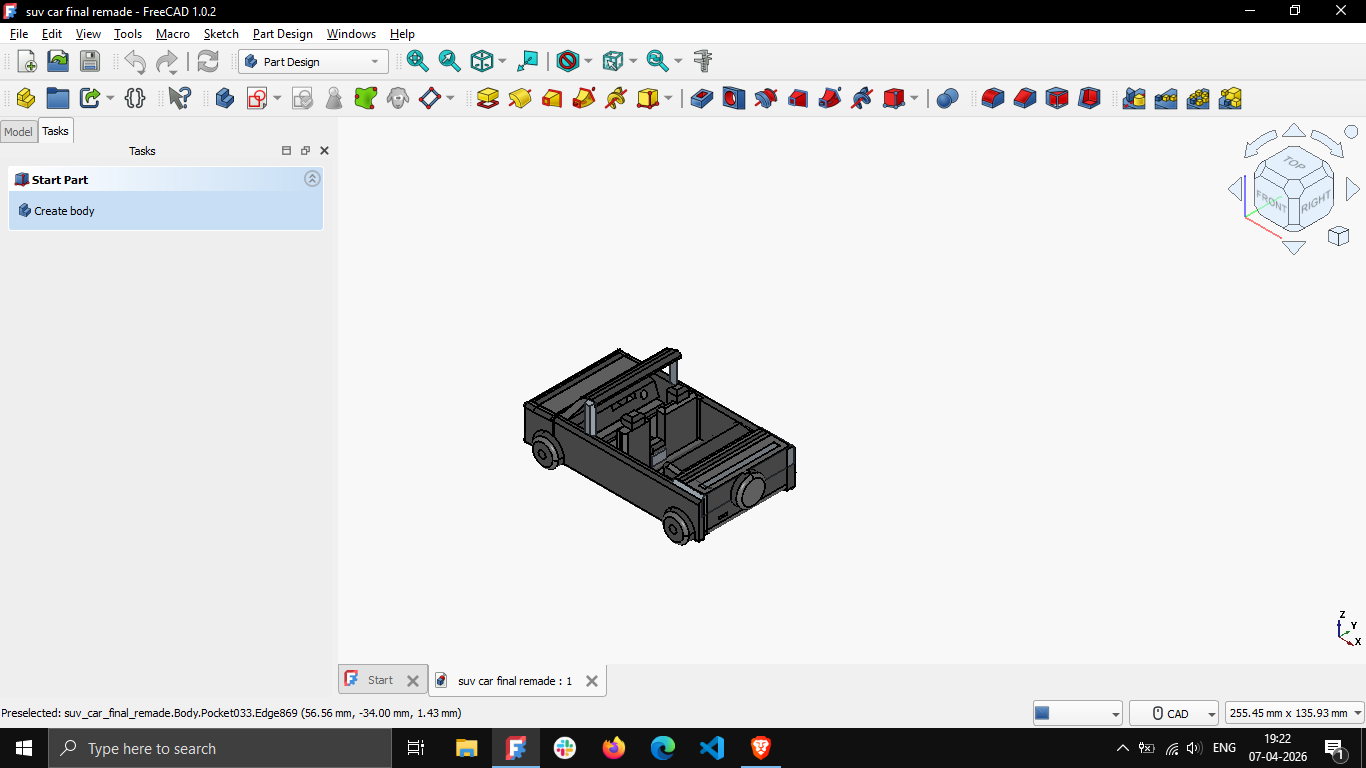
Task: Open the Macro menu
Action: 172,34
